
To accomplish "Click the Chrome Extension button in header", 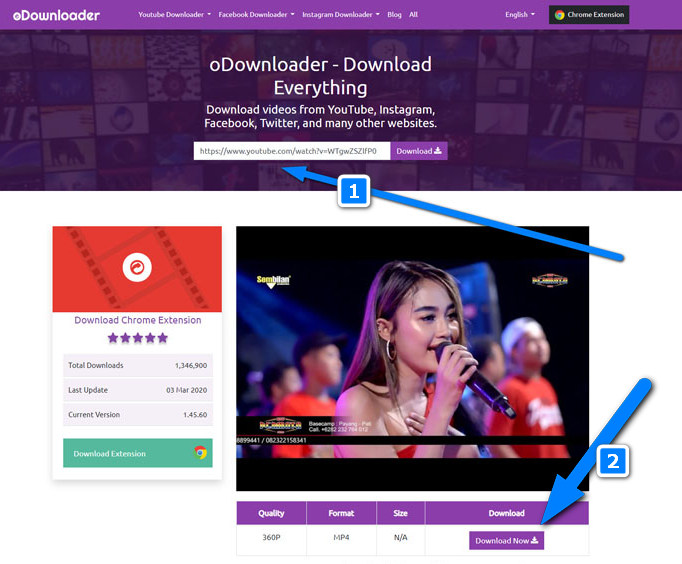I will [x=589, y=14].
